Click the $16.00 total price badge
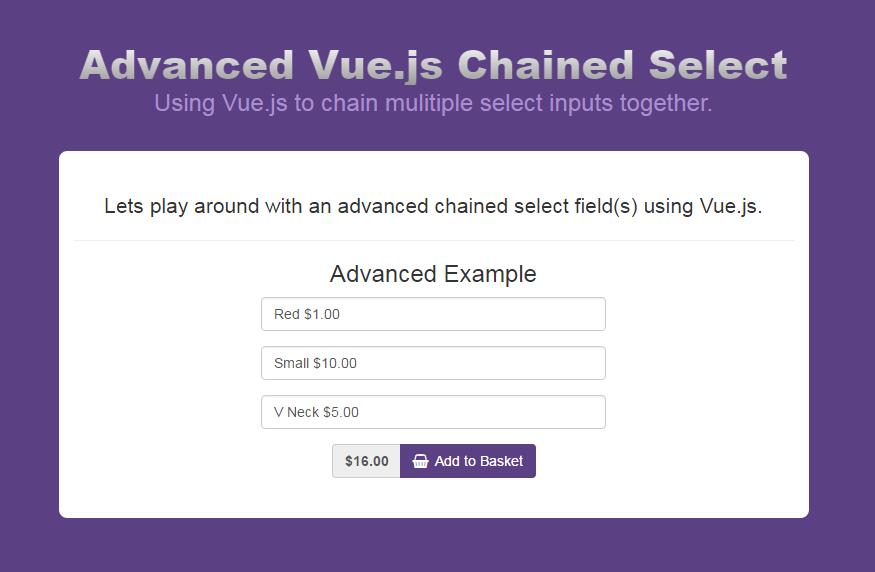The height and width of the screenshot is (572, 875). click(366, 461)
